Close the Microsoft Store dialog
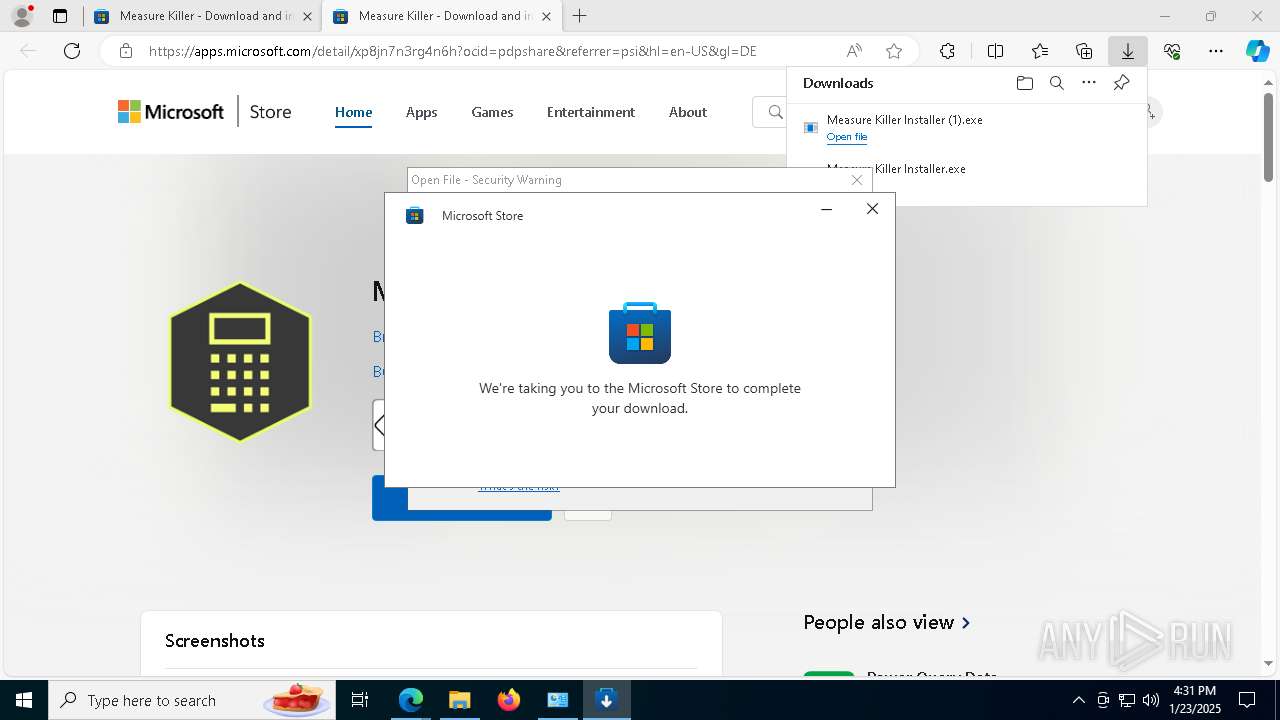This screenshot has width=1280, height=720. click(873, 209)
